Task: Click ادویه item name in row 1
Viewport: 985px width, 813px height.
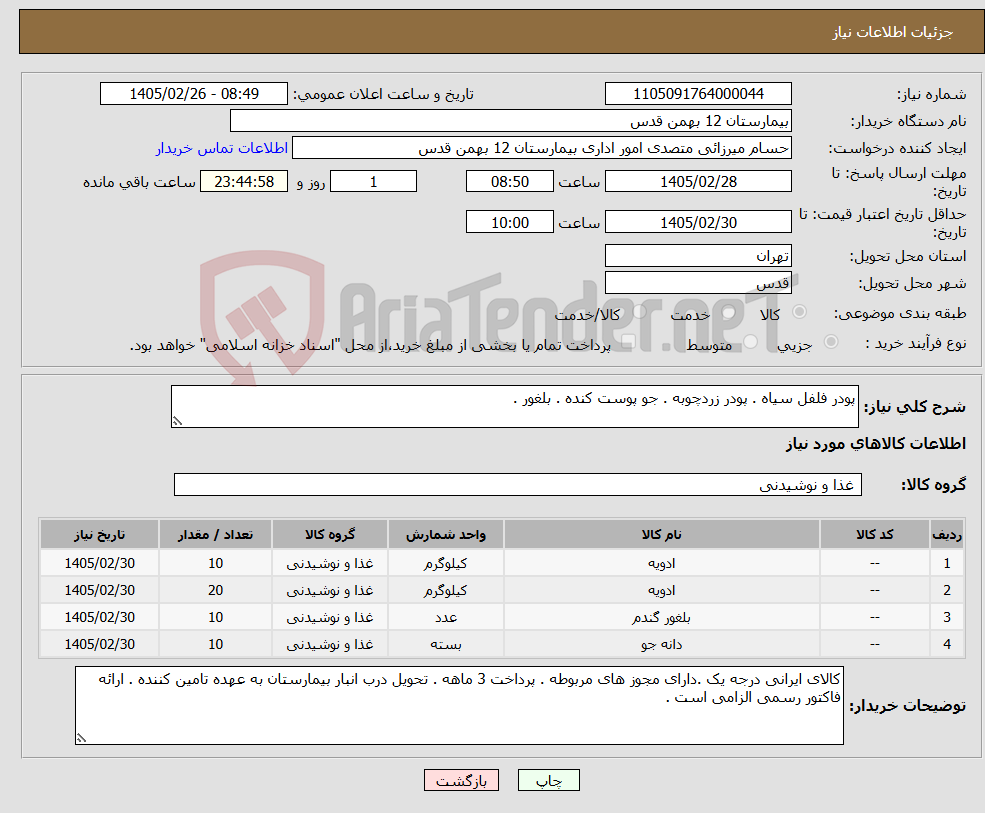Action: [661, 563]
